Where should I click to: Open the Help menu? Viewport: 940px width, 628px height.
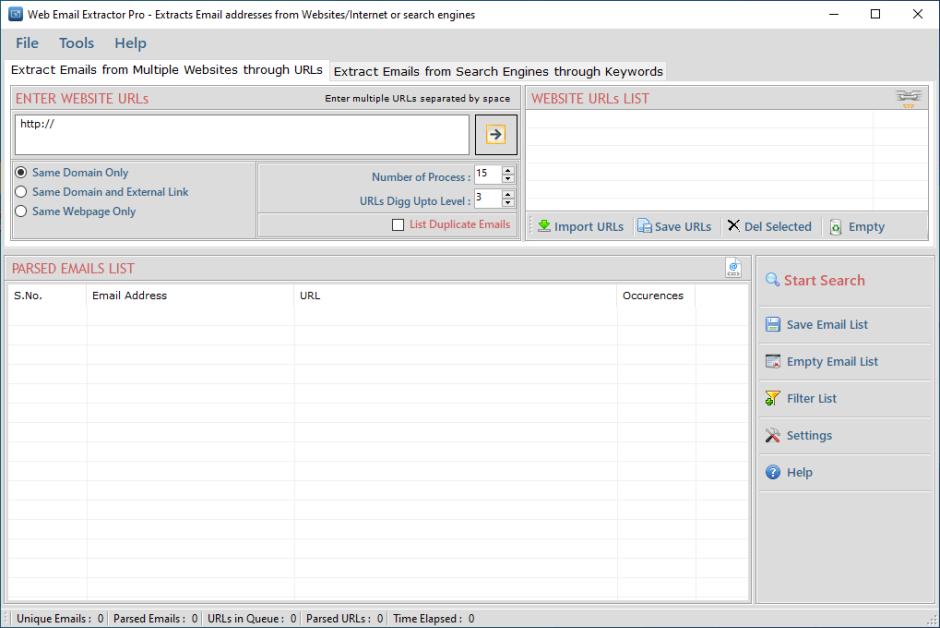coord(130,43)
